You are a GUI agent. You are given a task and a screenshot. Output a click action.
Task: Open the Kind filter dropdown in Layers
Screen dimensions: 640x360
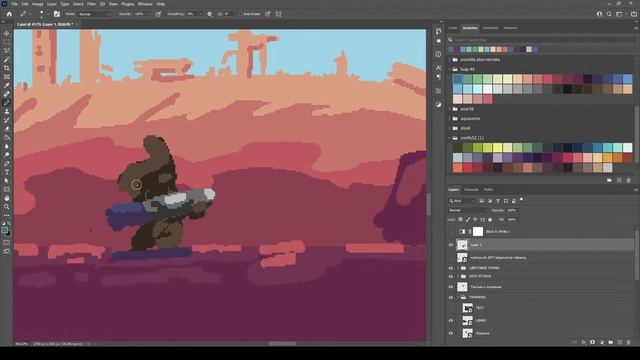tap(462, 201)
